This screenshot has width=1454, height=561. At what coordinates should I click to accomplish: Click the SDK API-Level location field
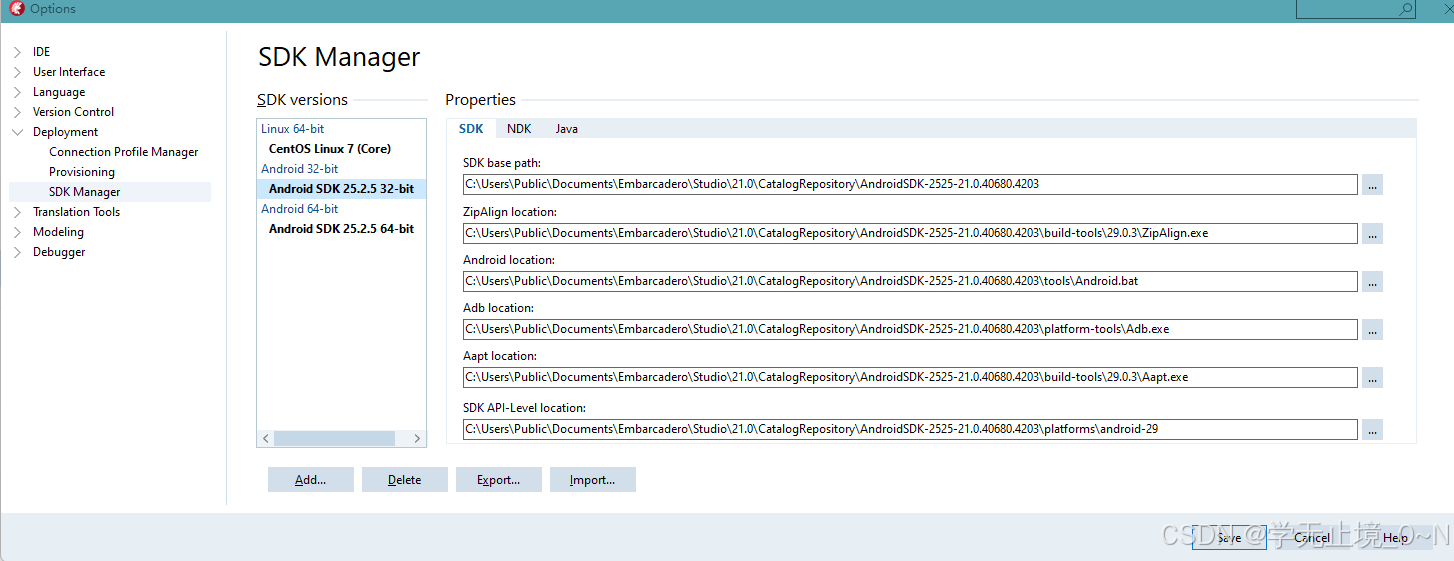coord(910,429)
